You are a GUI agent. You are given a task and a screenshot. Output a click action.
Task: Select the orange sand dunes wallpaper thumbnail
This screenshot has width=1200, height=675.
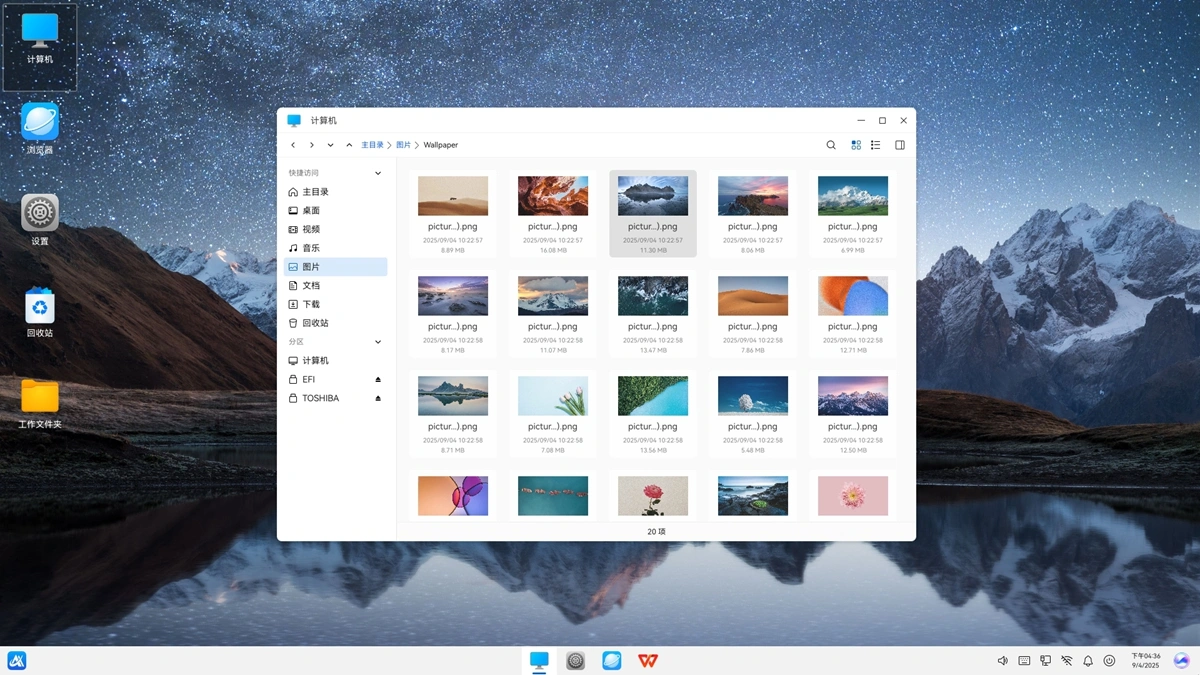753,296
